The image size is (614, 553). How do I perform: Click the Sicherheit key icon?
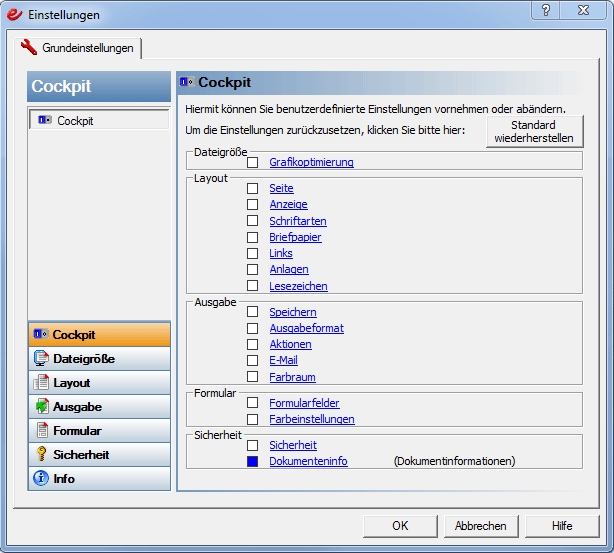pyautogui.click(x=41, y=455)
